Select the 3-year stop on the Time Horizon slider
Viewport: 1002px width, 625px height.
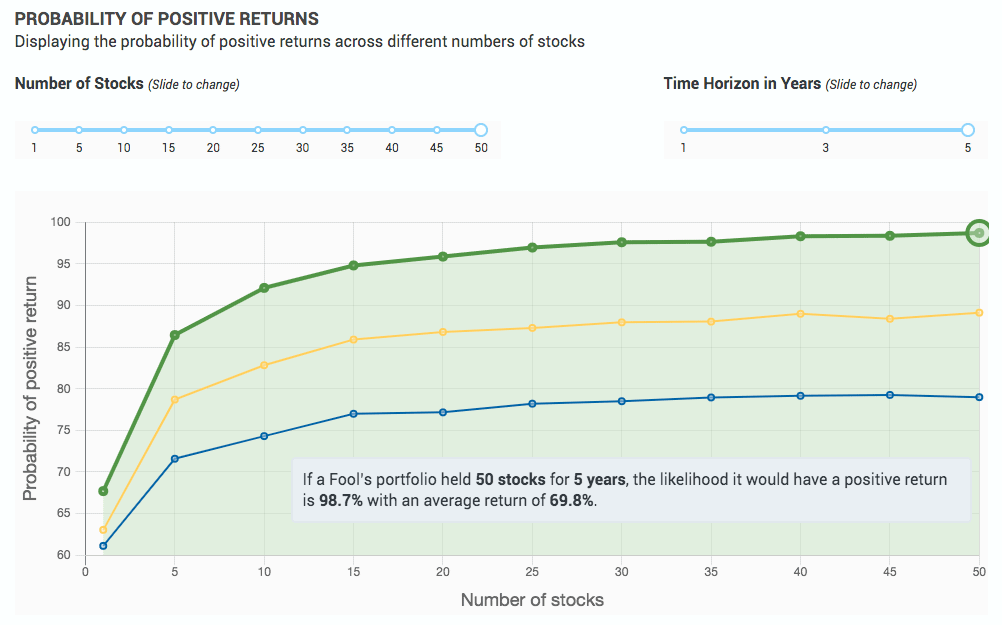[x=825, y=129]
